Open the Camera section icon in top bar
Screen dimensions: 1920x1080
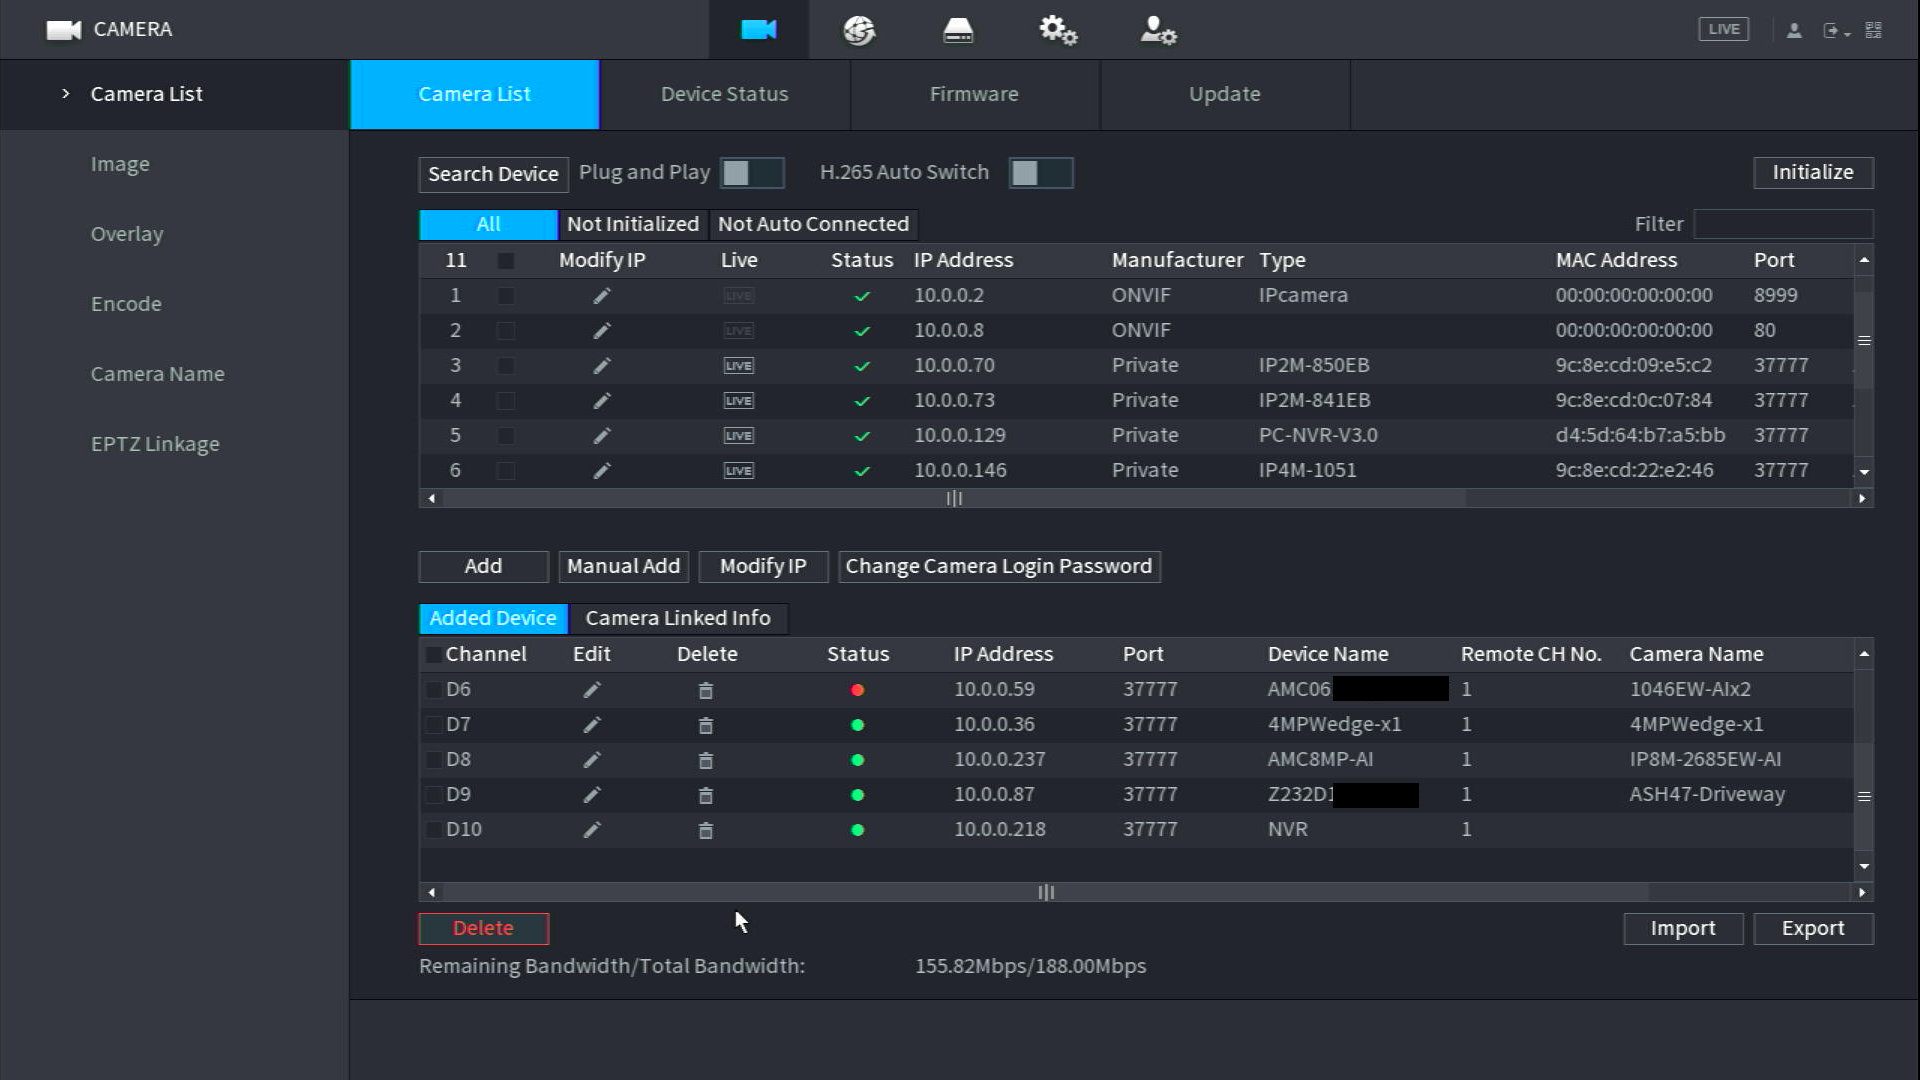tap(759, 30)
